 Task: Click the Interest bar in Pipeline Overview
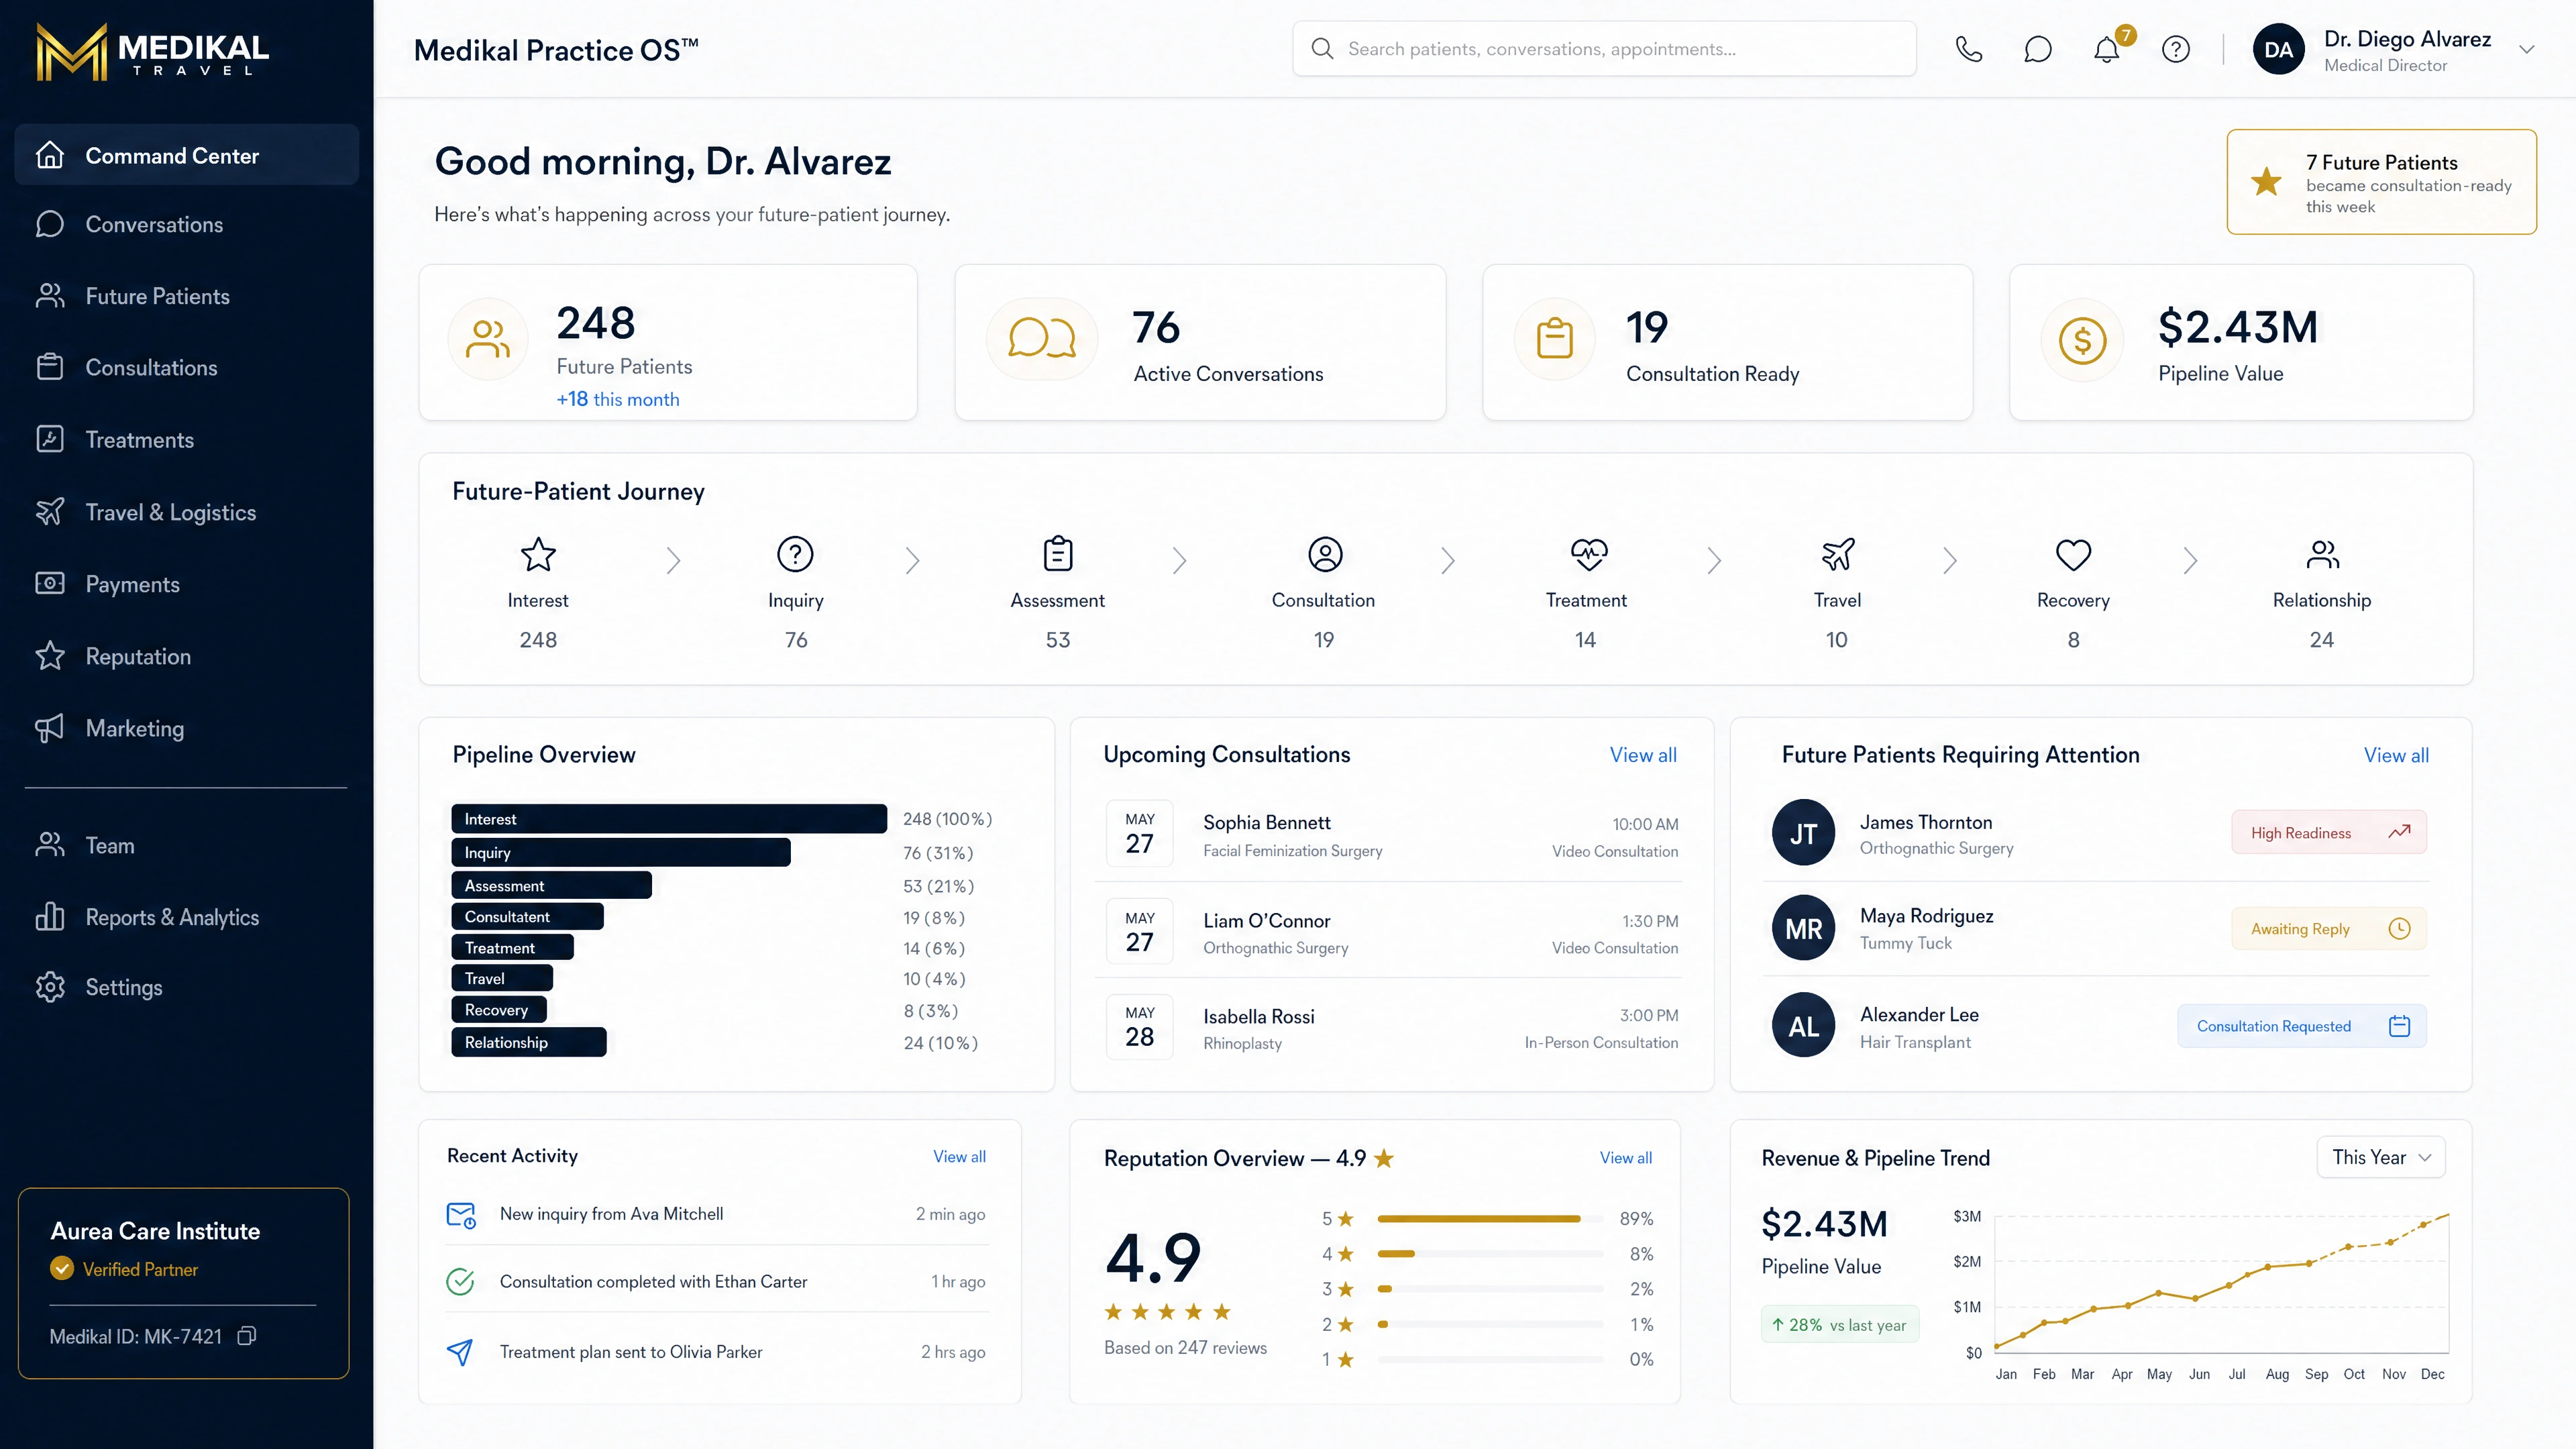click(x=669, y=819)
